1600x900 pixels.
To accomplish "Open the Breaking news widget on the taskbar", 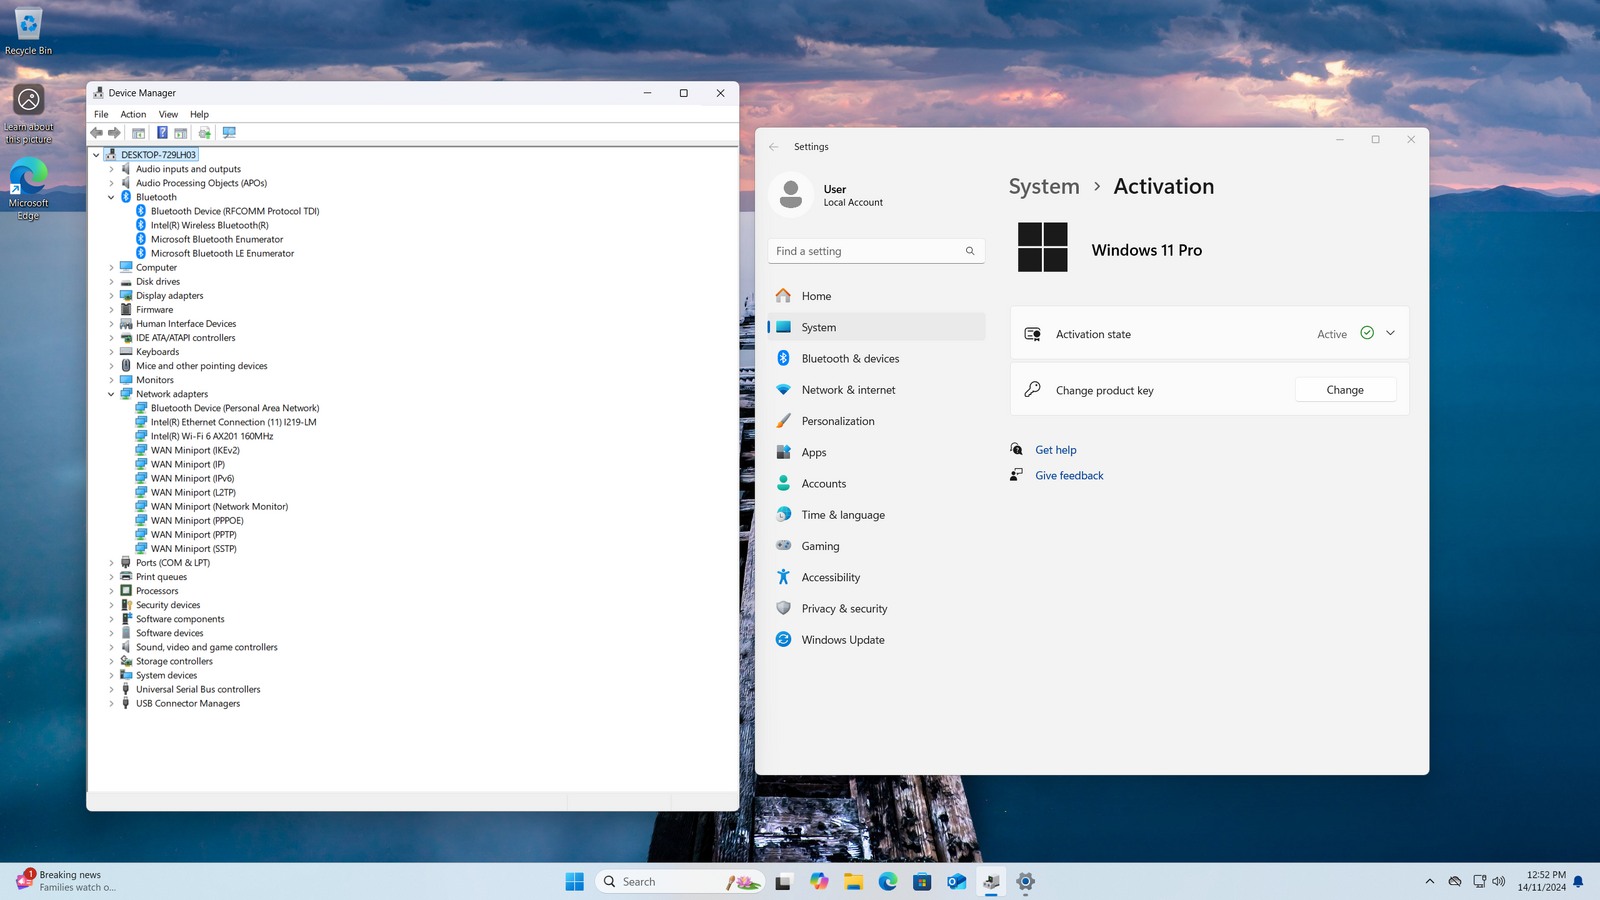I will [x=66, y=881].
